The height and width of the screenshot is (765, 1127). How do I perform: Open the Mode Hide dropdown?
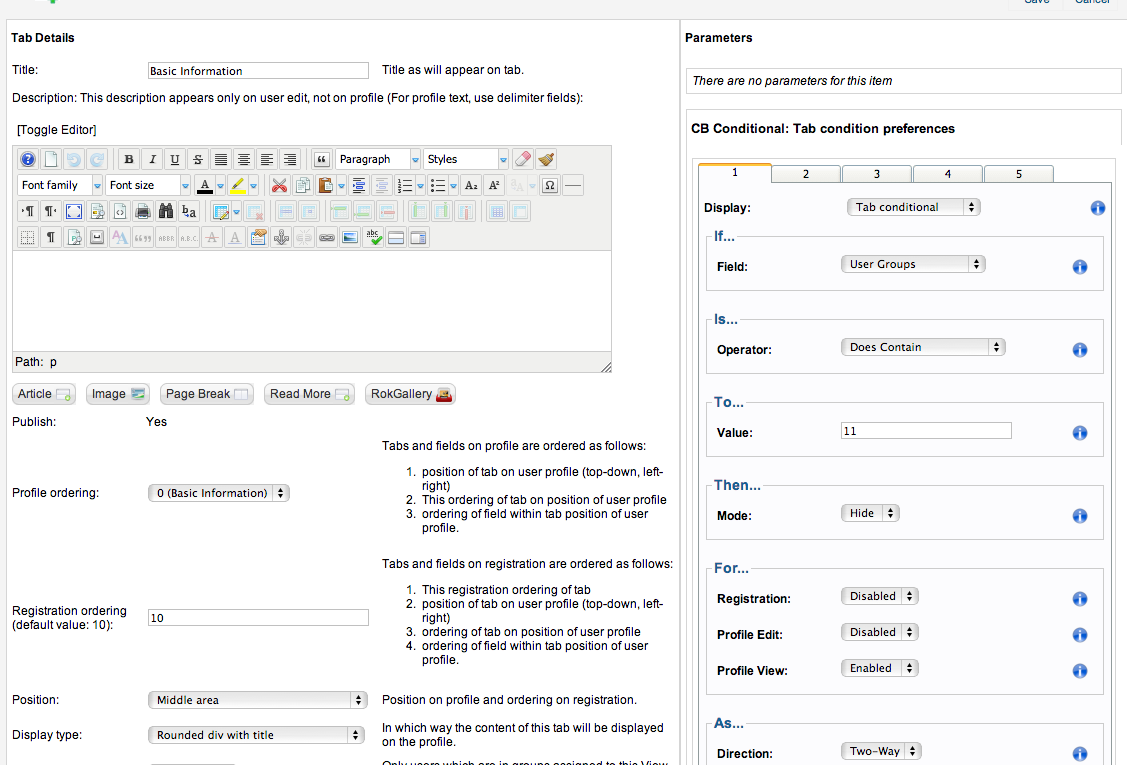(x=870, y=513)
